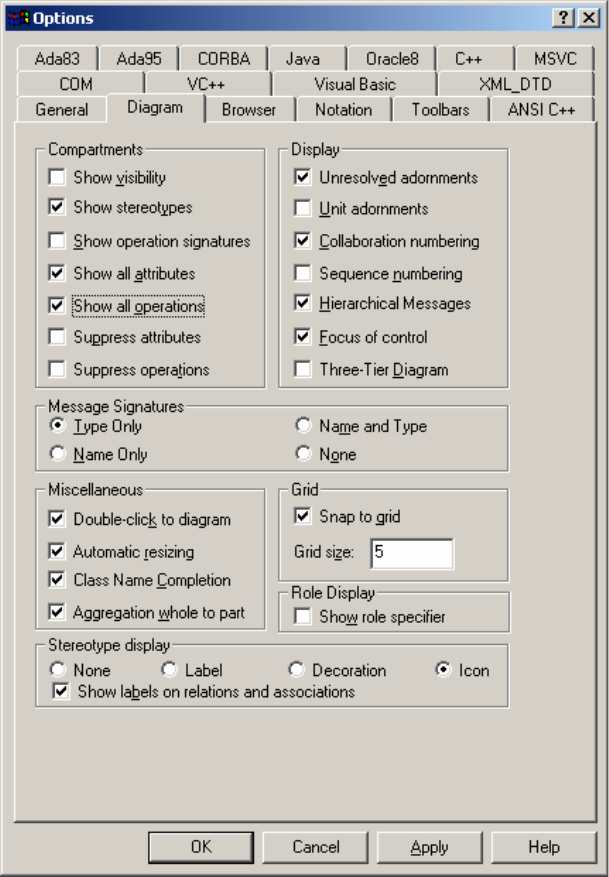The image size is (609, 877).
Task: Toggle Sequence numbering checkbox
Action: [303, 273]
